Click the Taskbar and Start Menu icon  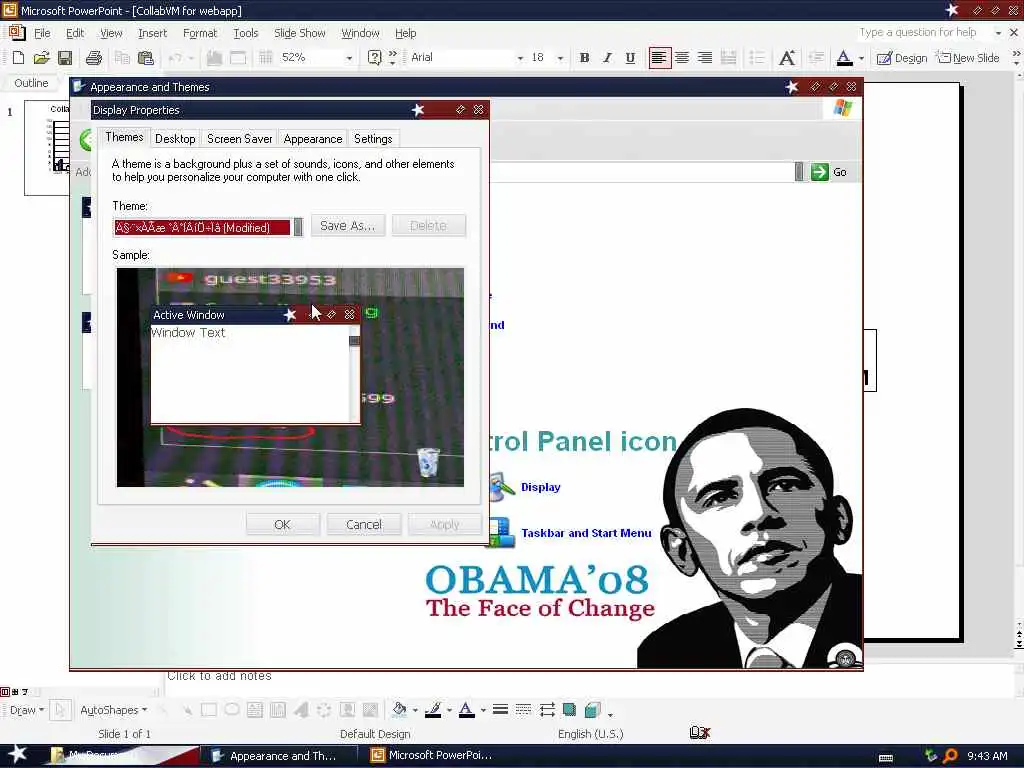[x=502, y=532]
